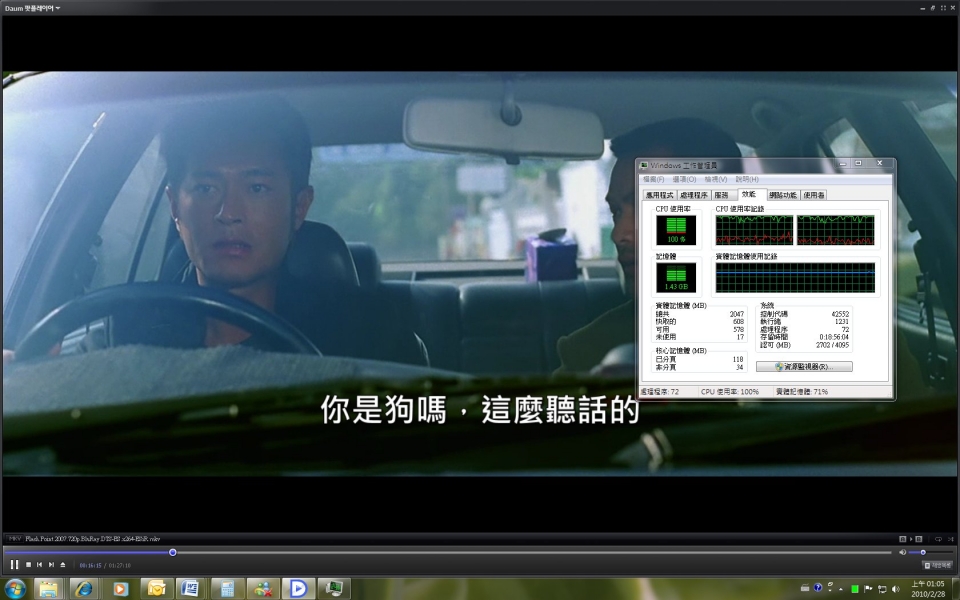Screen dimensions: 960x600
Task: Switch to 網路功能 tab in Task Manager
Action: [x=783, y=195]
